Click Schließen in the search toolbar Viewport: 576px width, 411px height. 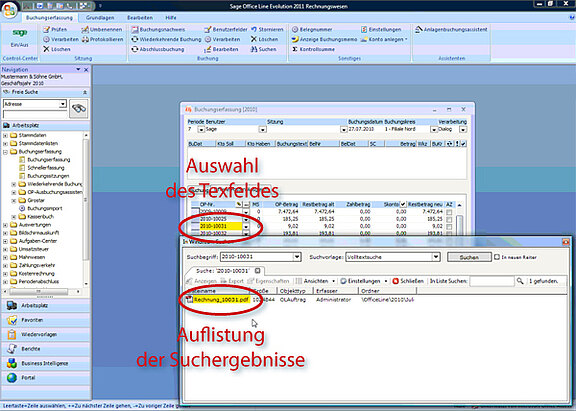point(408,281)
